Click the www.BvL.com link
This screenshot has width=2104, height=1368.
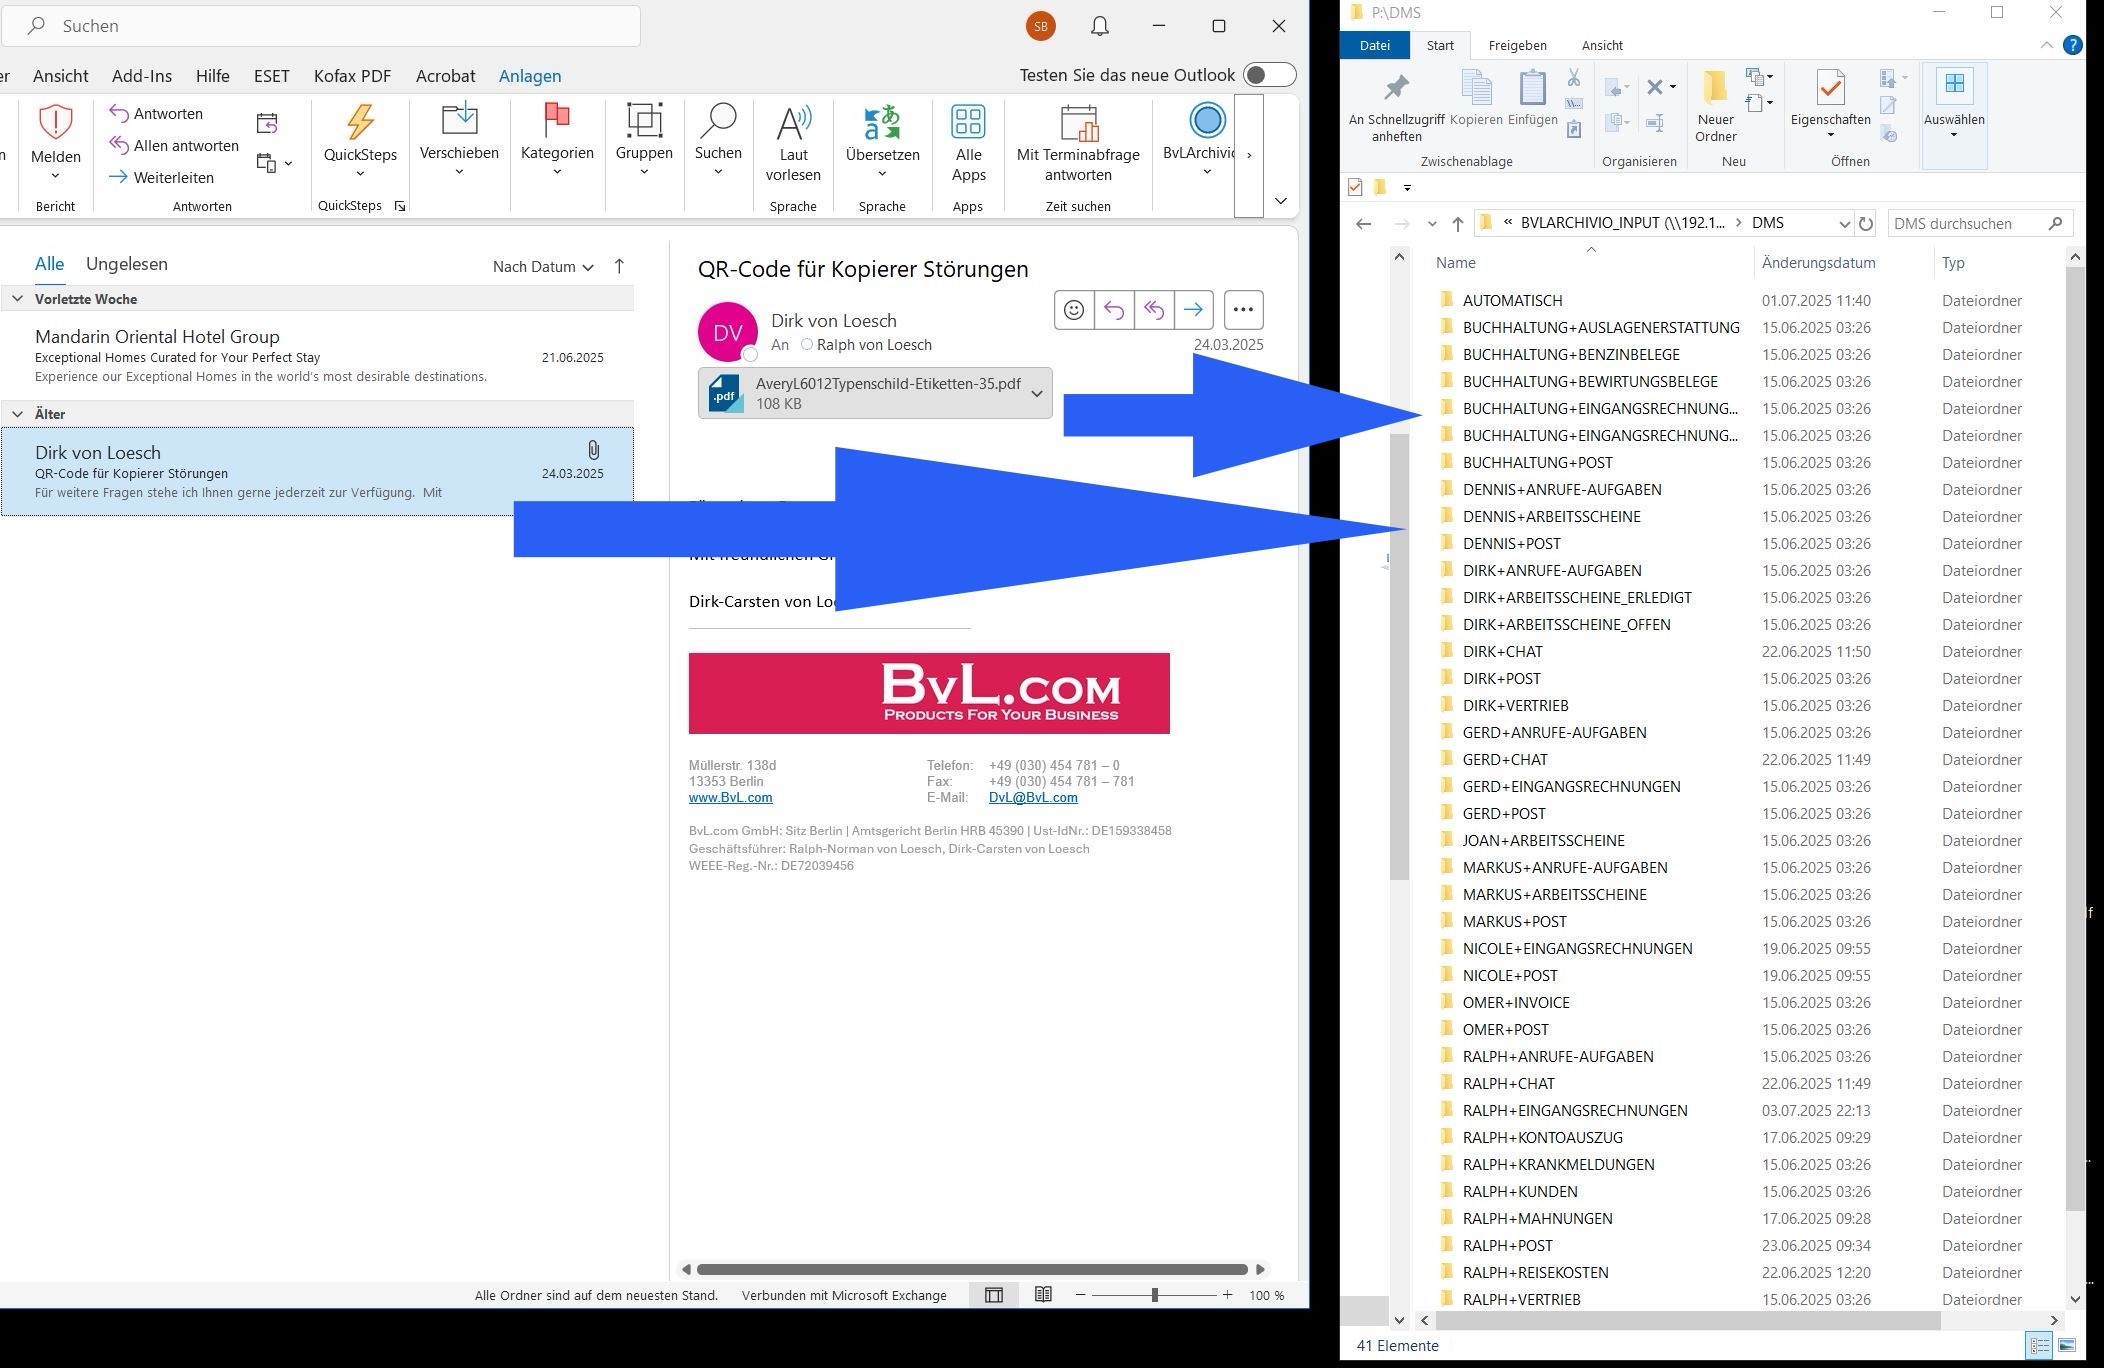coord(730,798)
